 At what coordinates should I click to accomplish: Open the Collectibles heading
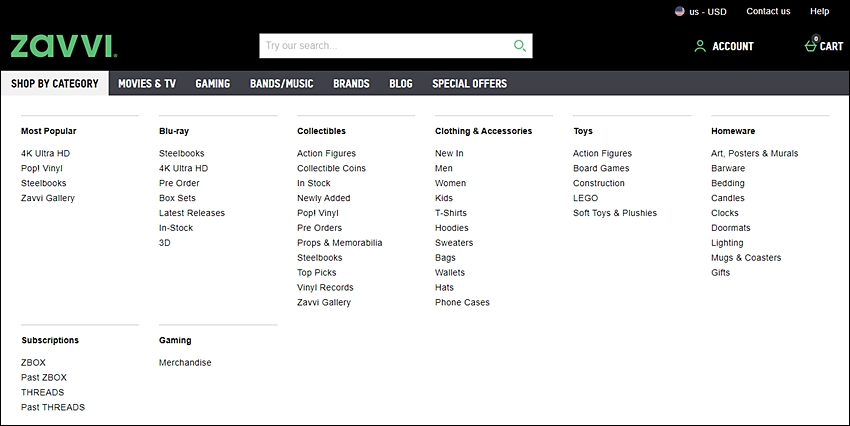tap(321, 131)
